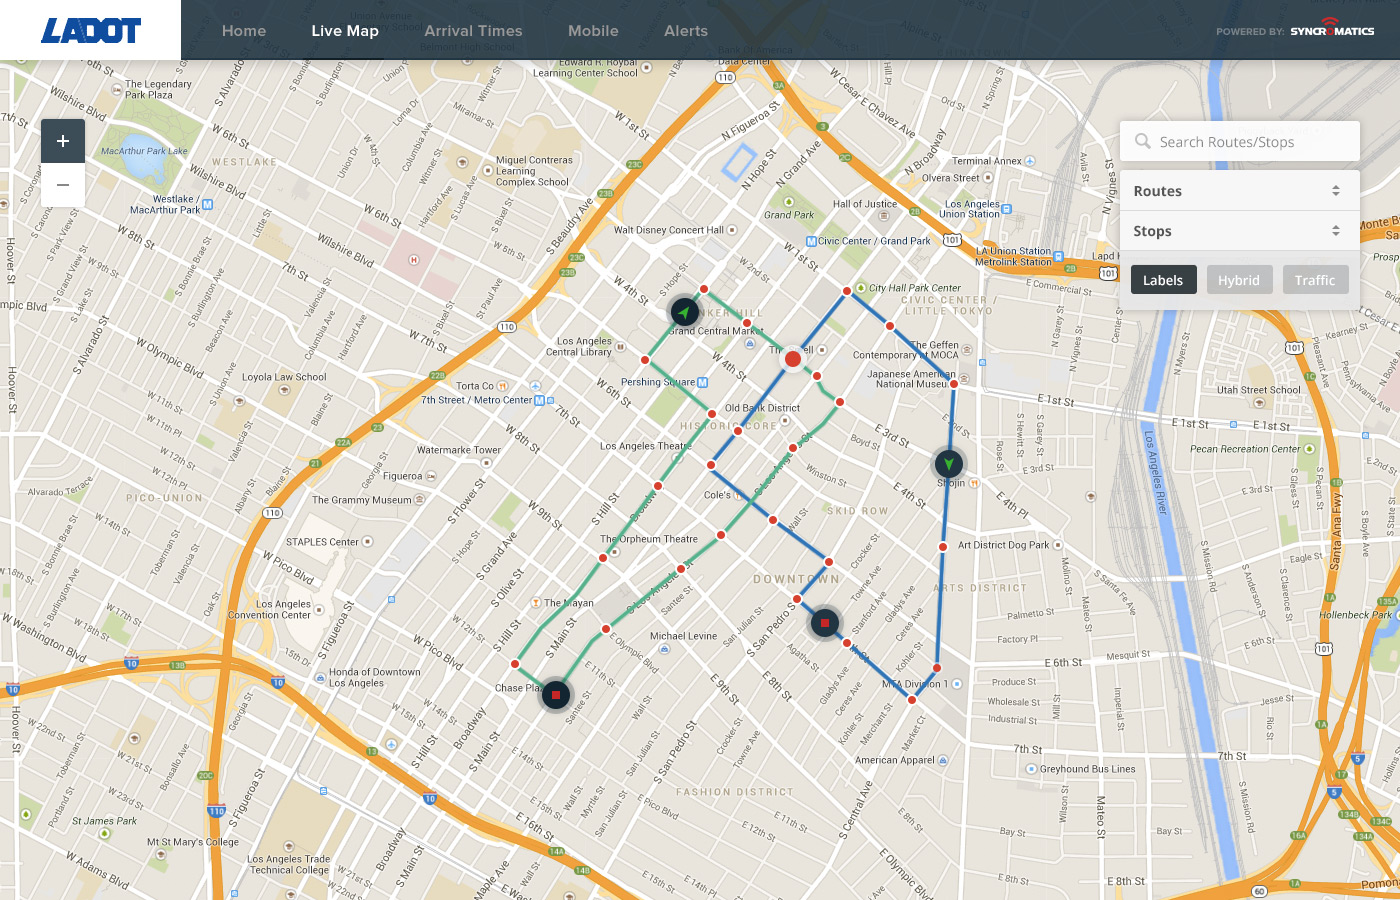Image resolution: width=1400 pixels, height=900 pixels.
Task: Toggle the Traffic overlay
Action: click(1314, 280)
